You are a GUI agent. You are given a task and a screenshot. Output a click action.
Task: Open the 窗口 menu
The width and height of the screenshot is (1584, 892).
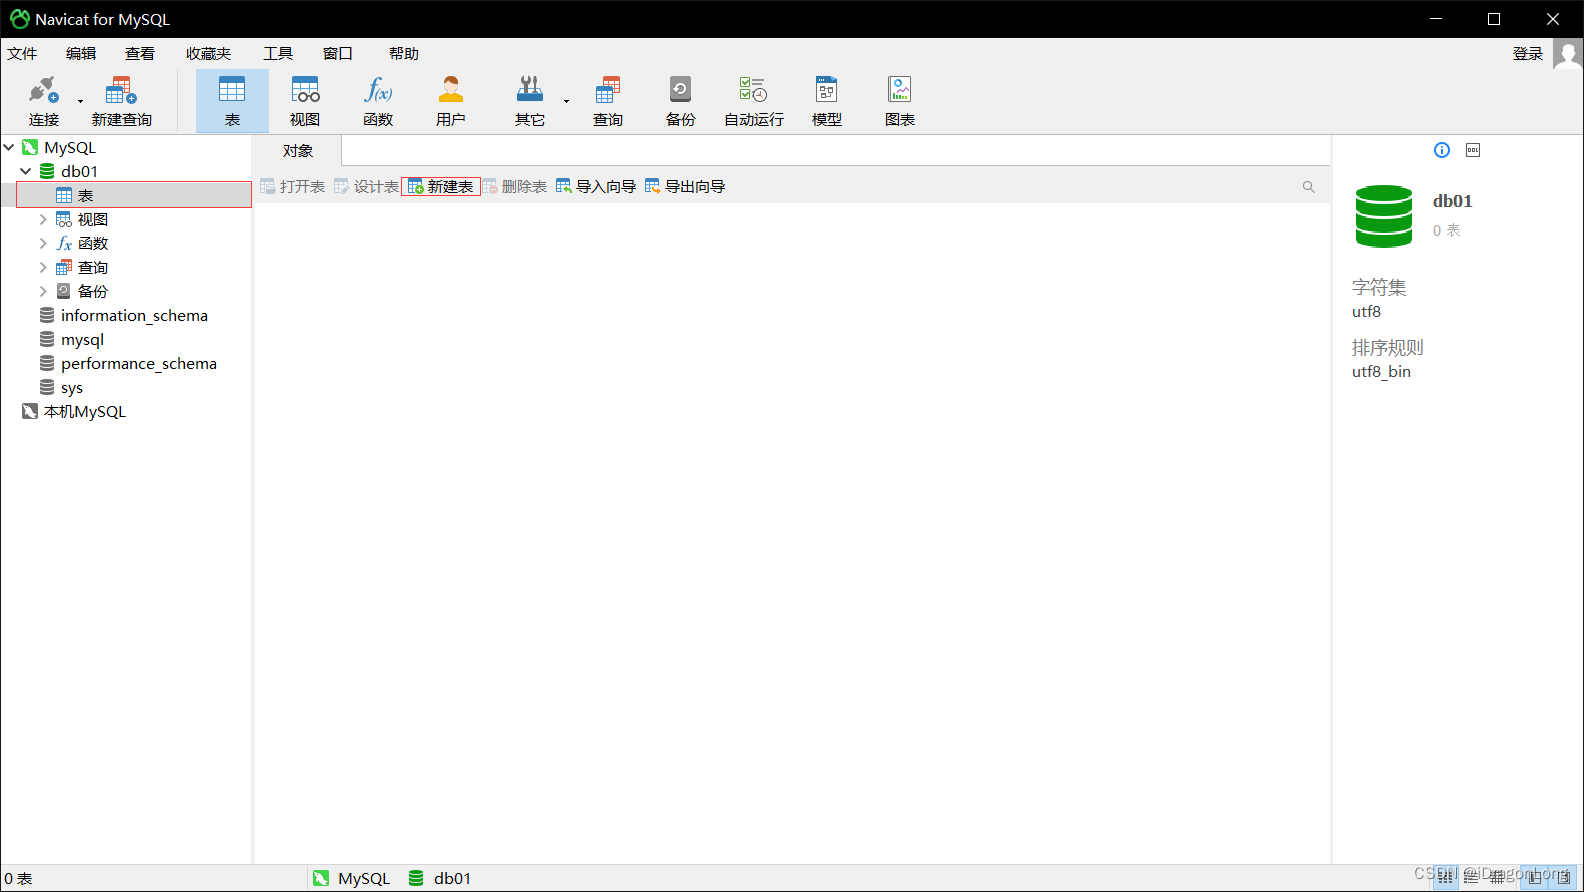[338, 54]
